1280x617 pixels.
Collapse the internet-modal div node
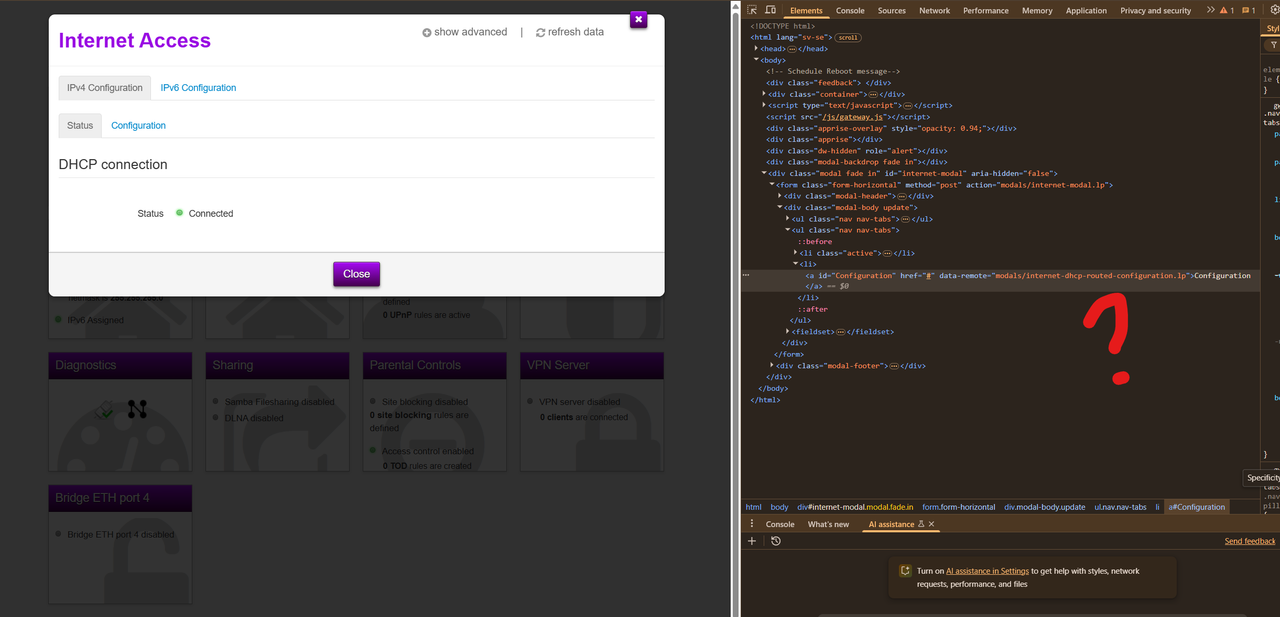click(765, 173)
